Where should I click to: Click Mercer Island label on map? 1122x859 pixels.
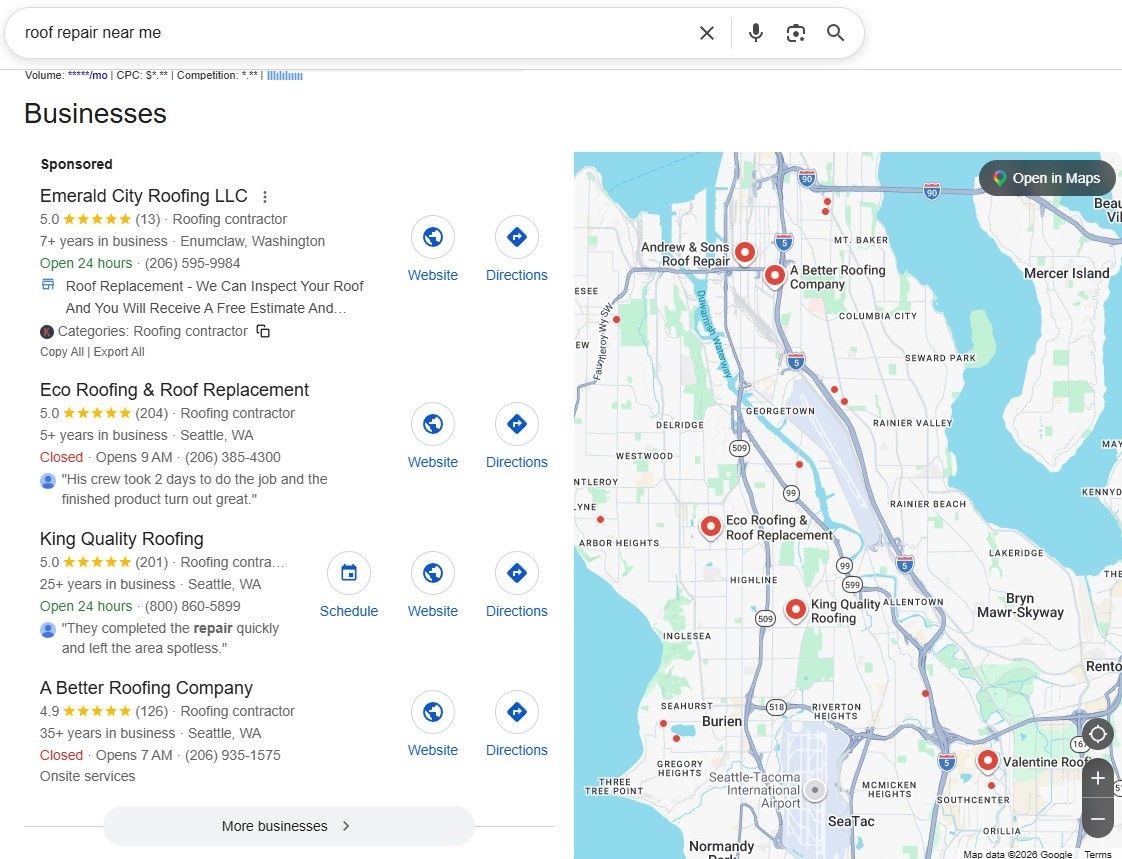coord(1066,273)
